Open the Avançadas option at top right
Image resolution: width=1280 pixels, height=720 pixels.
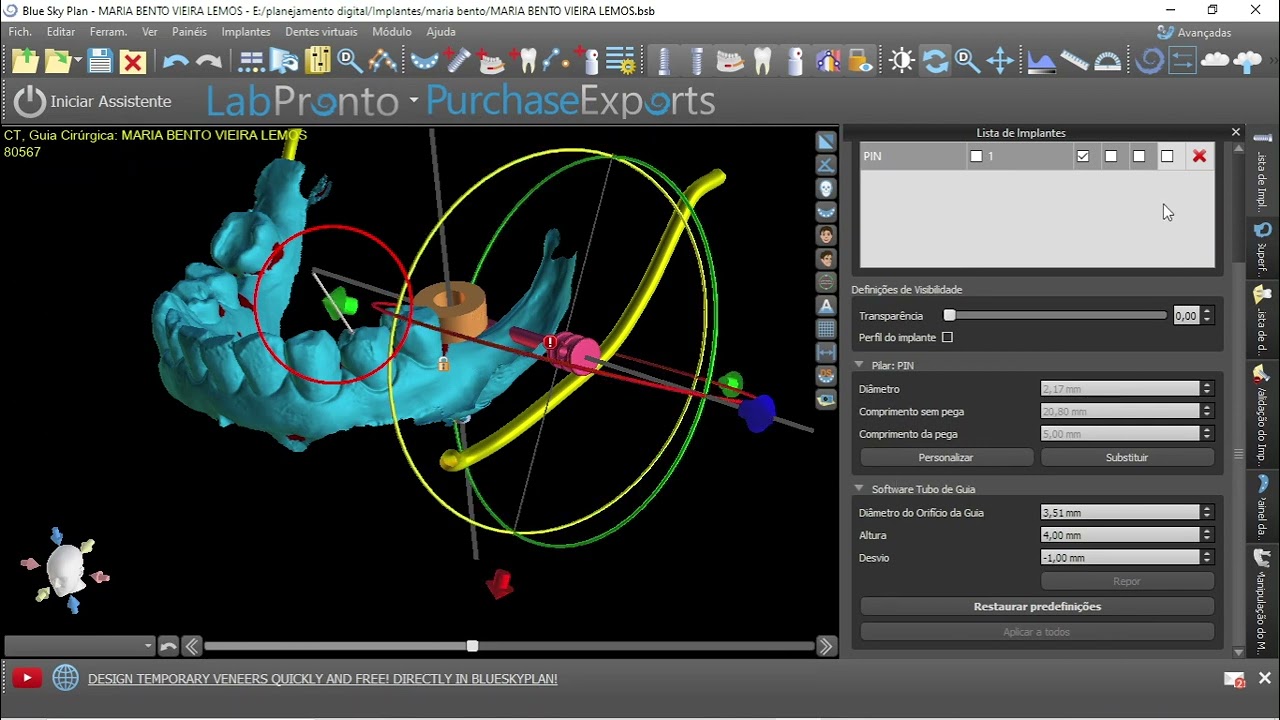[x=1195, y=32]
